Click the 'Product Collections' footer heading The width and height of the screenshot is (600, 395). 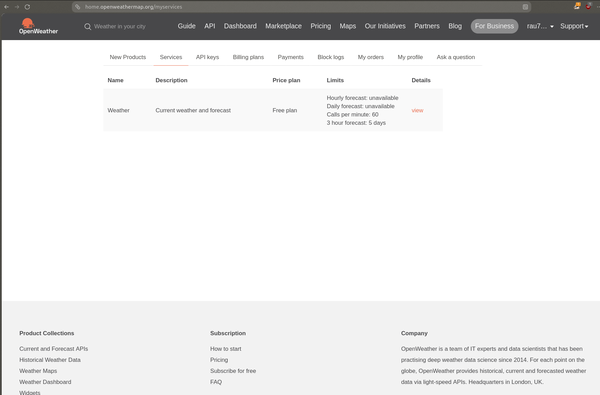[x=47, y=333]
